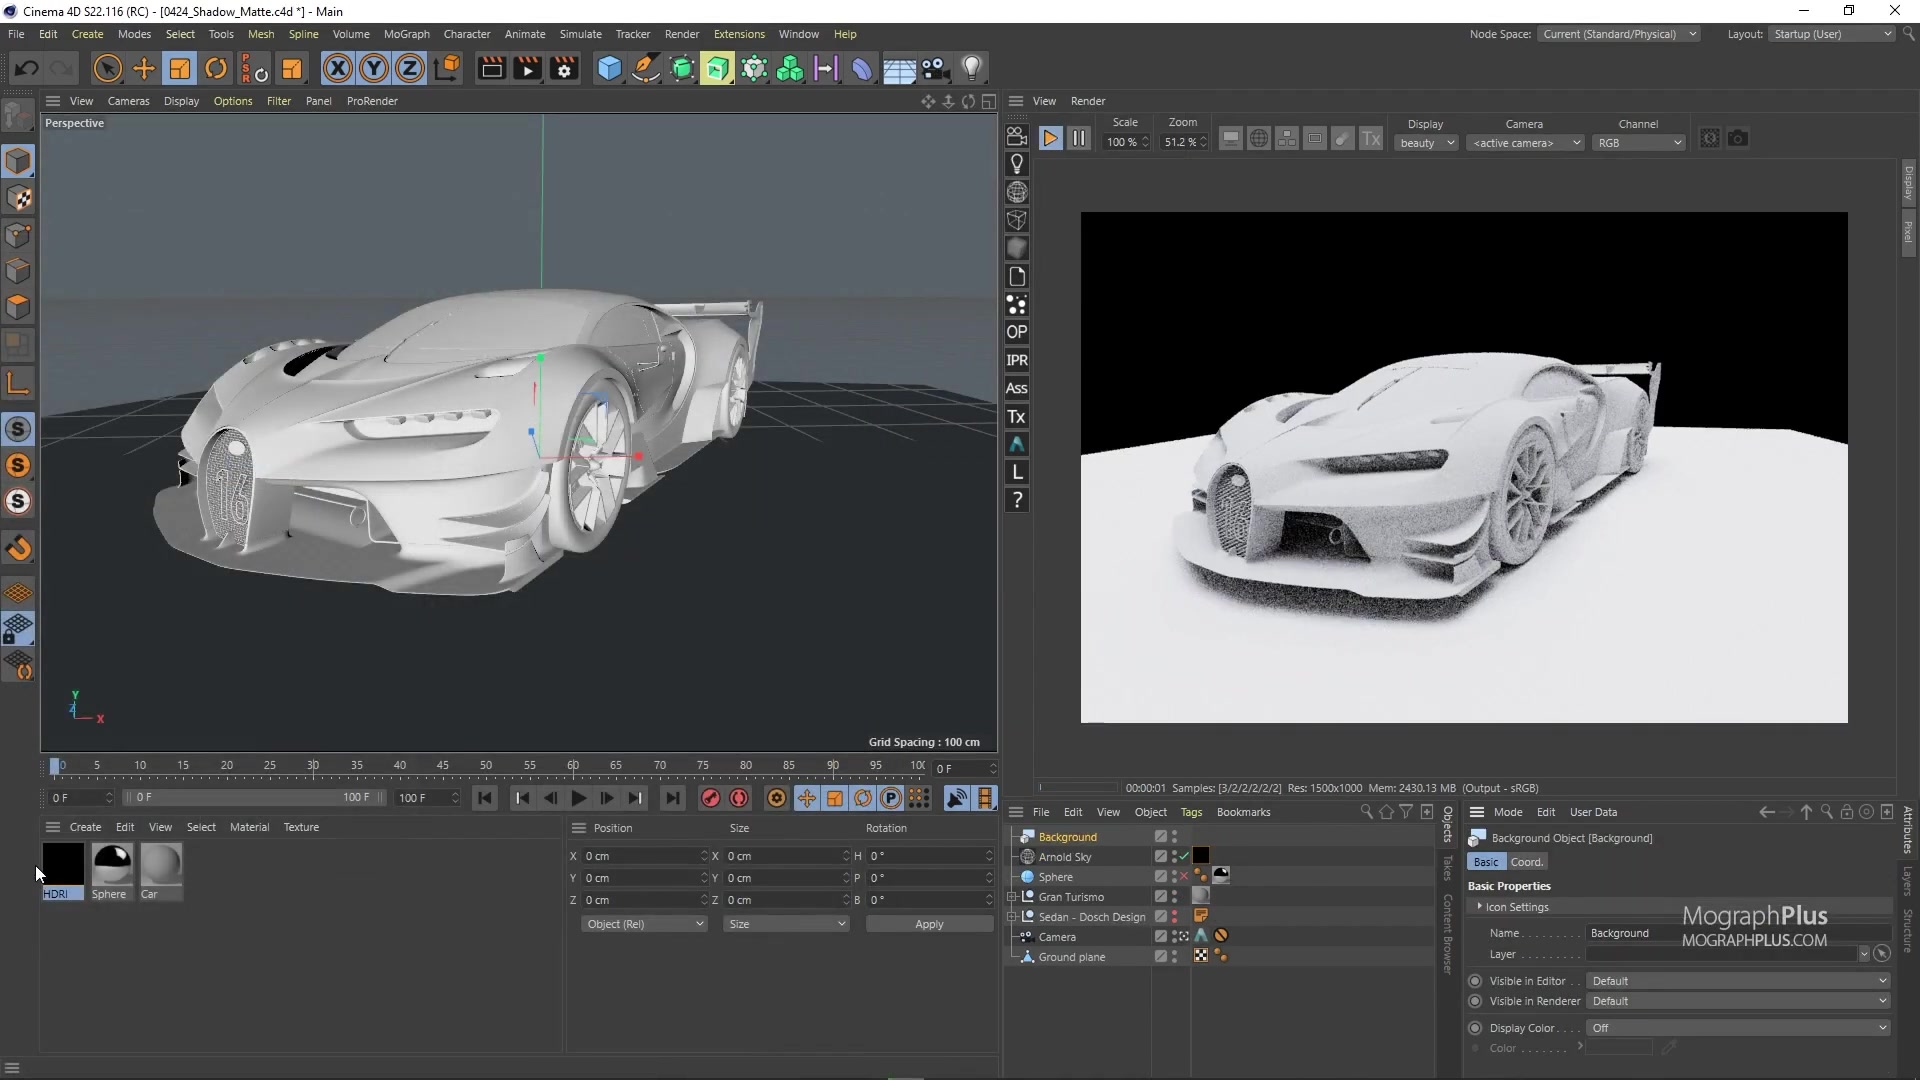
Task: Toggle the Y axis lock
Action: [x=373, y=68]
